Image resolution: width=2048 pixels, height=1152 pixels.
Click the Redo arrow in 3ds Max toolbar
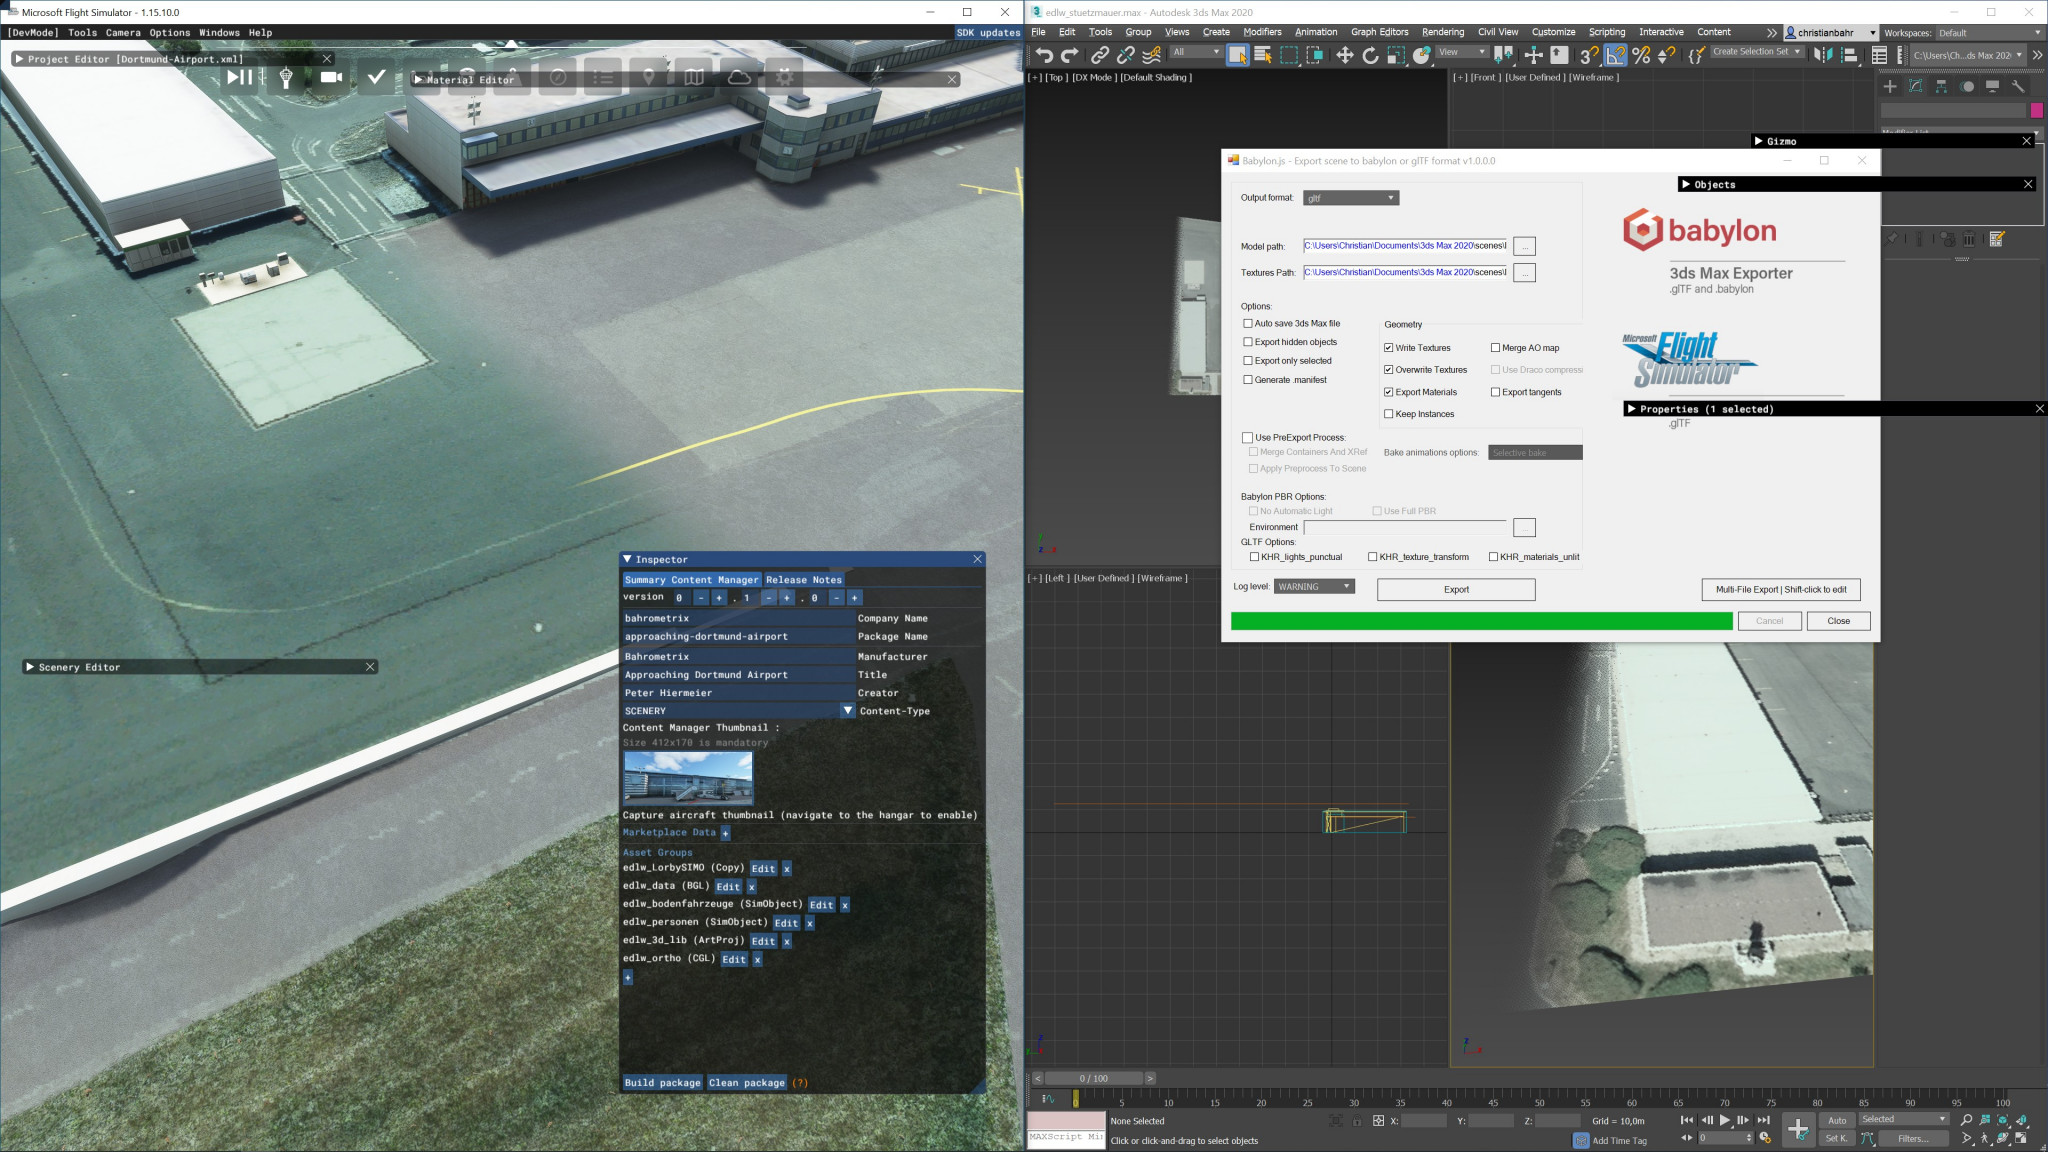point(1070,55)
